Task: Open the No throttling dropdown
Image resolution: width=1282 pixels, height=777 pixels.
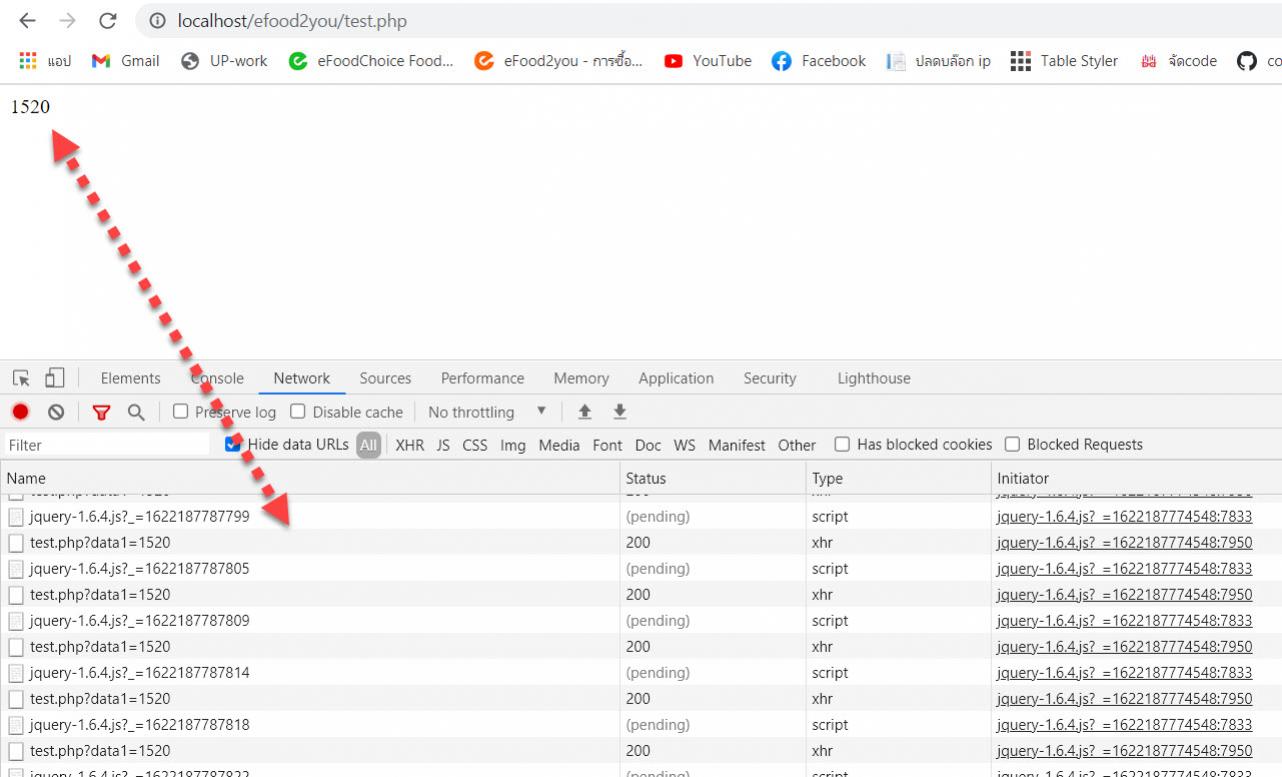Action: coord(487,412)
